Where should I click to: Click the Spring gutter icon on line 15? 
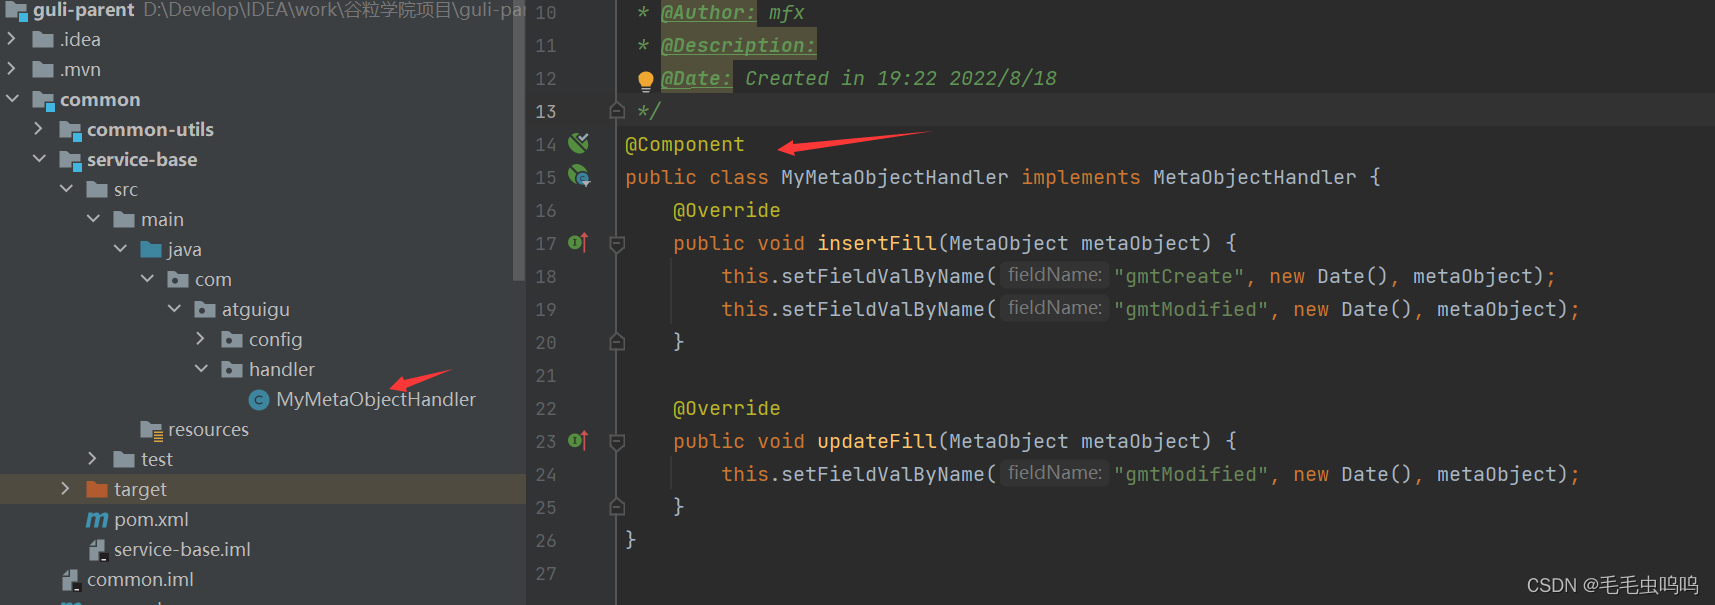pyautogui.click(x=579, y=176)
